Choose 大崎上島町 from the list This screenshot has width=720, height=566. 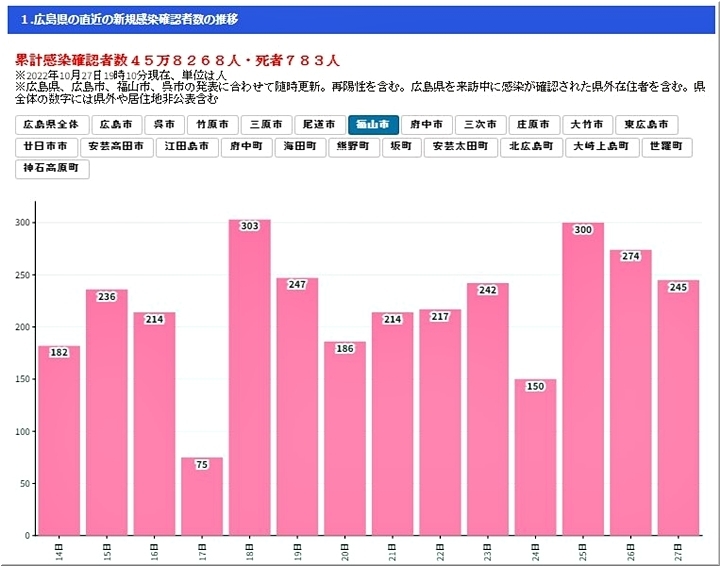point(602,147)
